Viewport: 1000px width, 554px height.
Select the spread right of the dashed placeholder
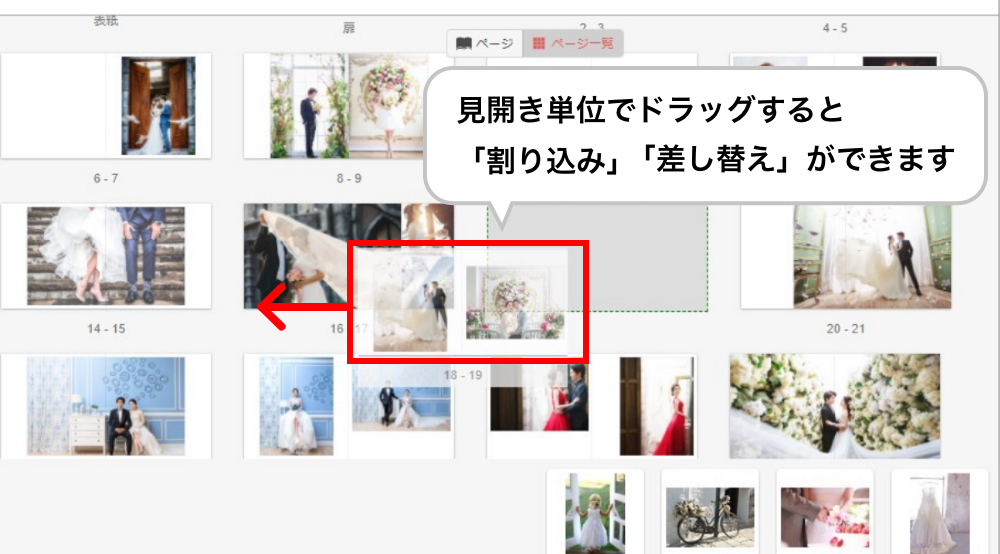coord(845,257)
